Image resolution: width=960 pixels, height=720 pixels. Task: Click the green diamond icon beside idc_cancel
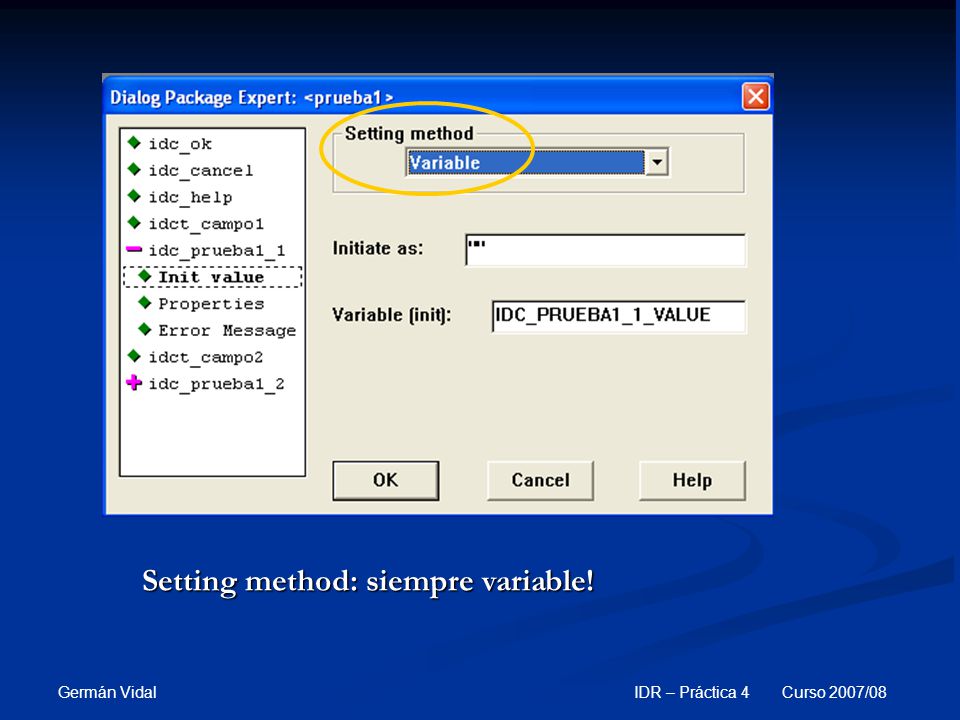click(134, 169)
